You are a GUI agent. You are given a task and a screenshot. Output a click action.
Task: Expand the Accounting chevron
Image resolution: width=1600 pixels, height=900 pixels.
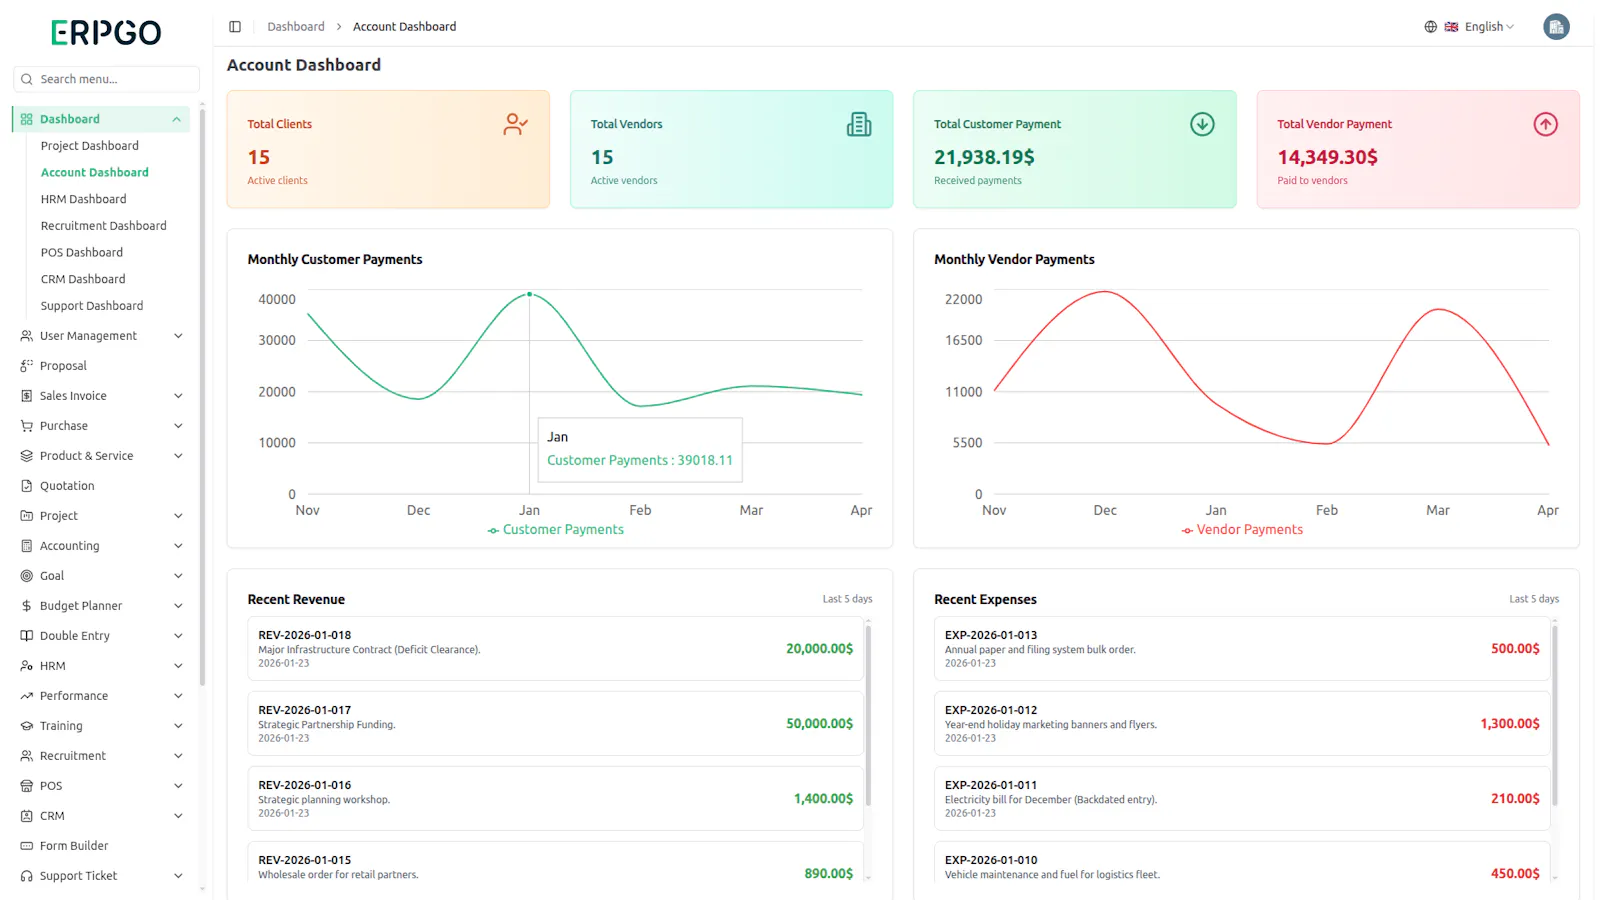[x=178, y=546]
